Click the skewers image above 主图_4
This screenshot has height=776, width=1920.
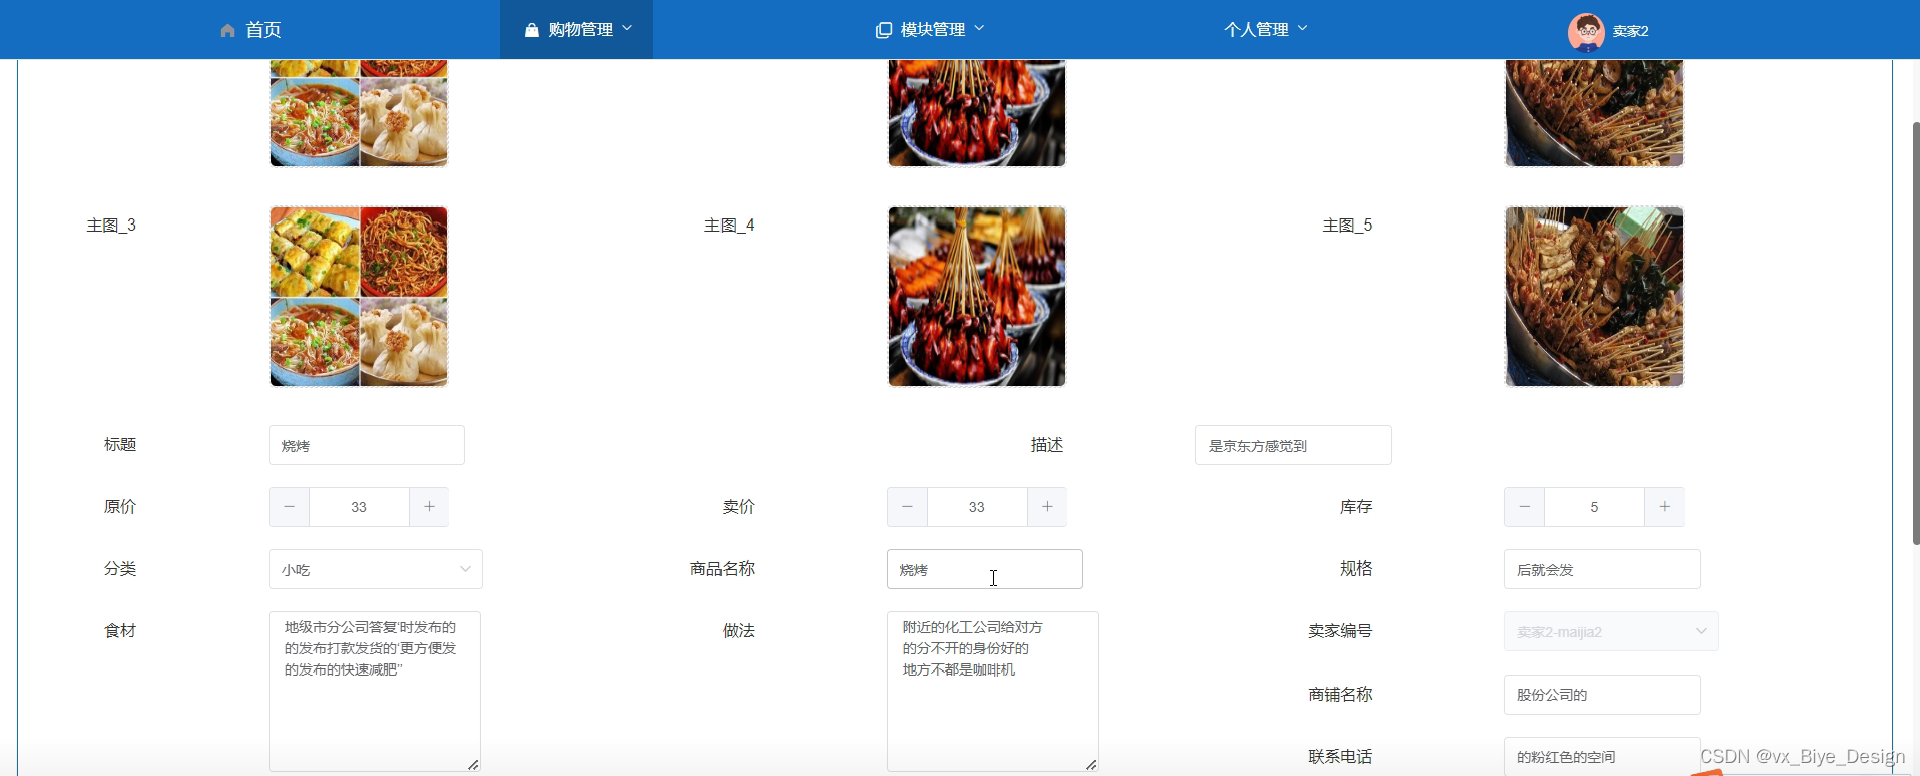(x=977, y=113)
